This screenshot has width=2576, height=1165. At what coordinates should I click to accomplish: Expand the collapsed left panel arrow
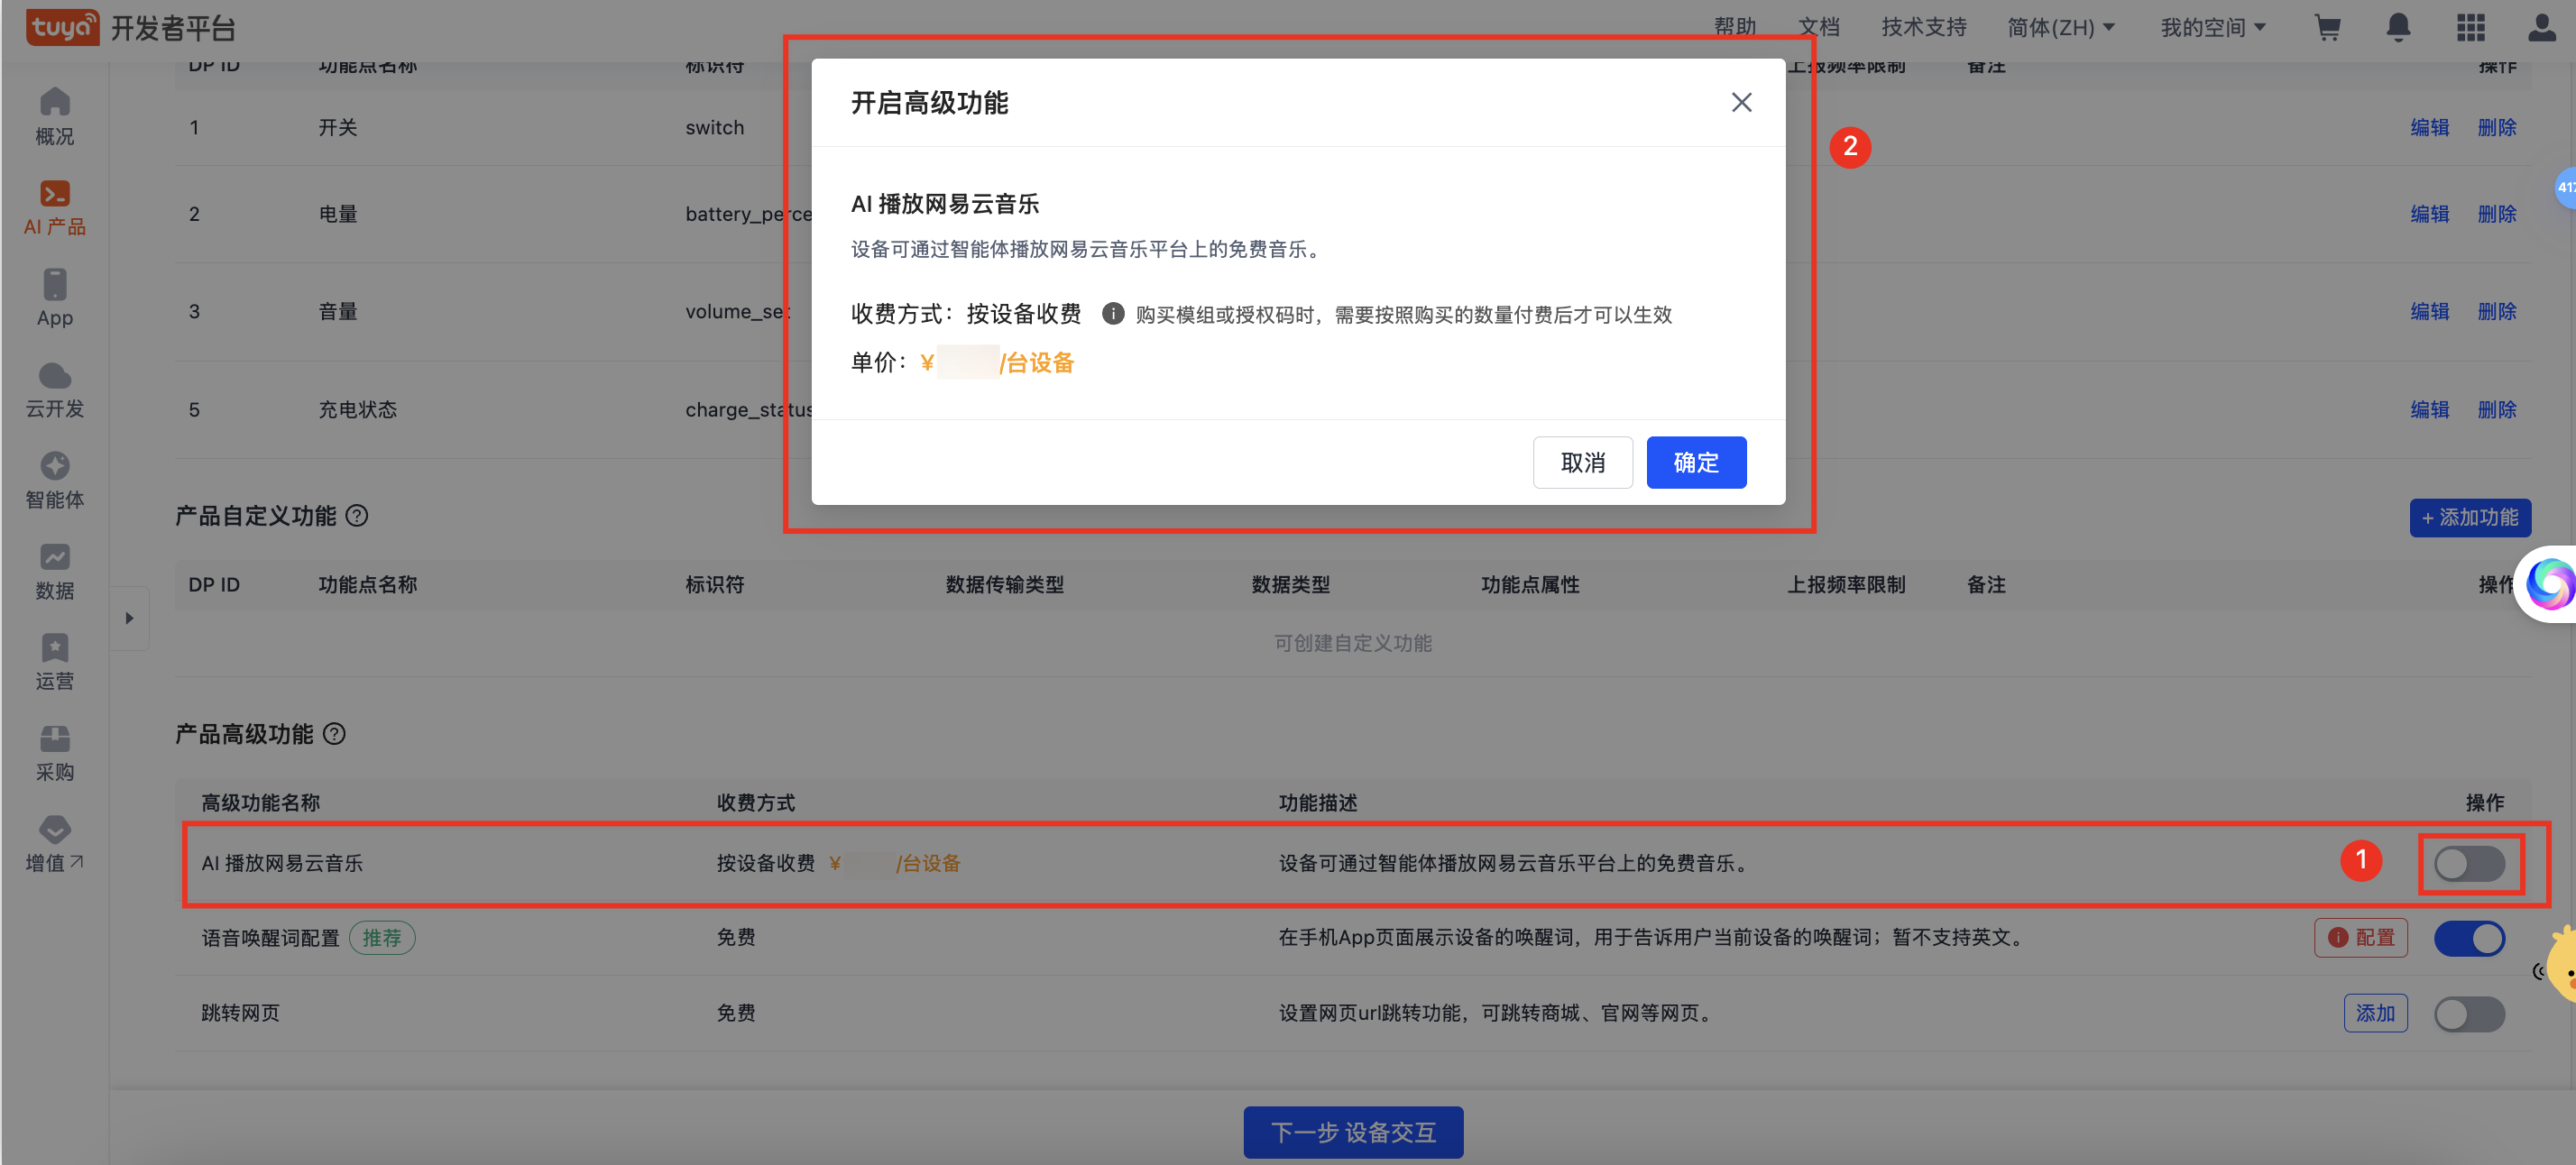point(129,618)
